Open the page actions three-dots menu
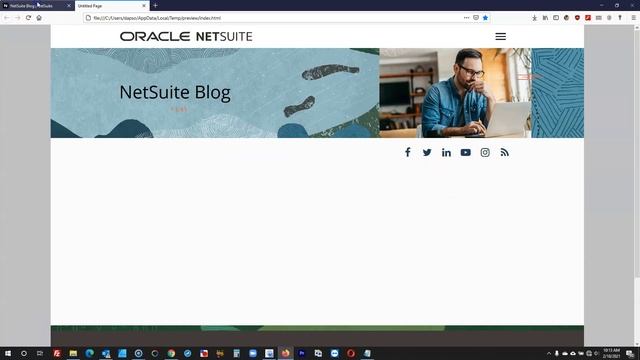Screen dimensions: 640x360 (466, 18)
